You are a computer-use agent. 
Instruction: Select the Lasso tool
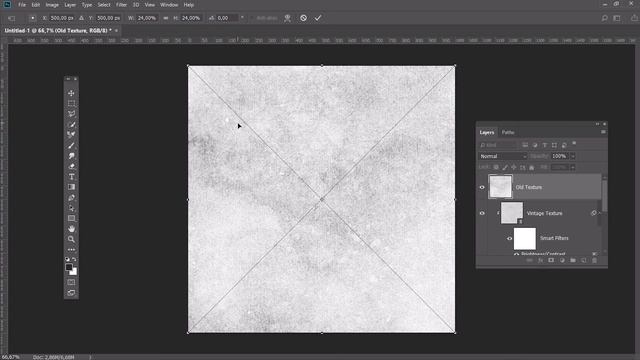click(x=71, y=114)
